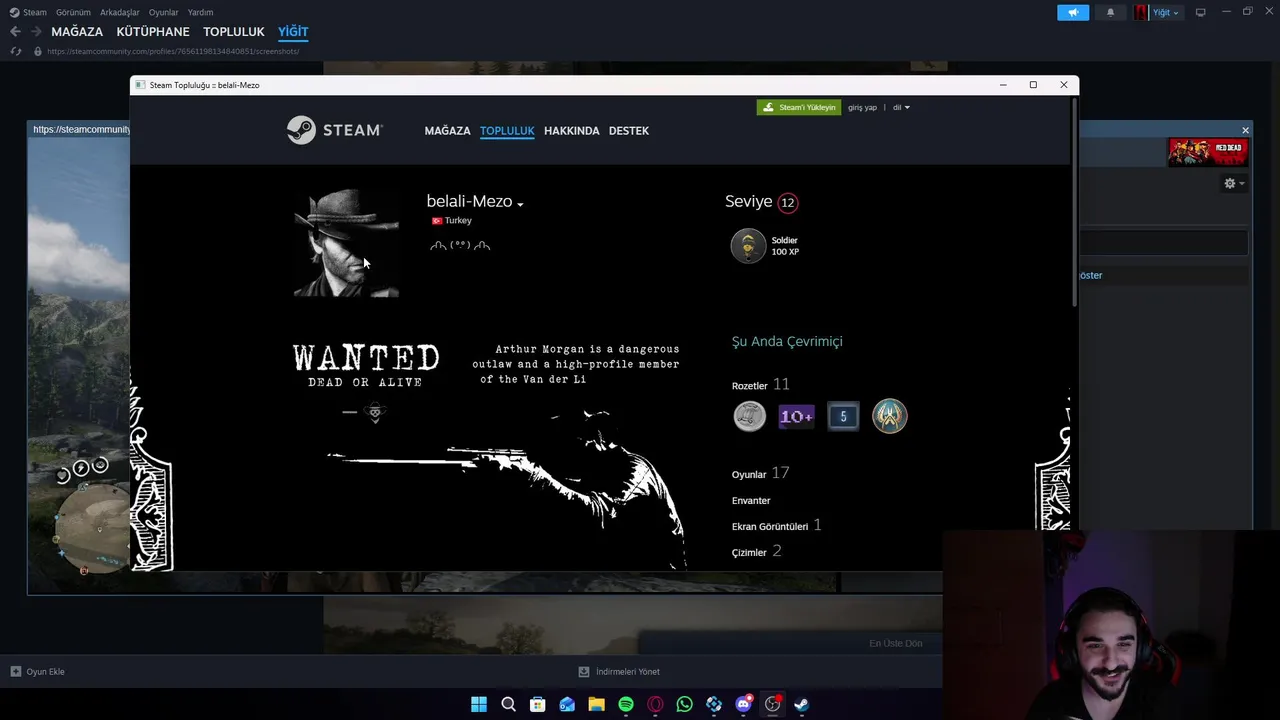1280x720 pixels.
Task: Go to KÜTÜPHANE in main navigation
Action: click(153, 32)
